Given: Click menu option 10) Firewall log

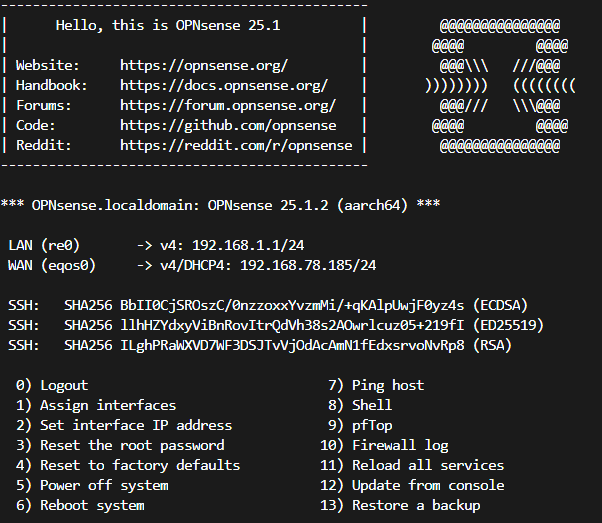Looking at the screenshot, I should click(384, 445).
